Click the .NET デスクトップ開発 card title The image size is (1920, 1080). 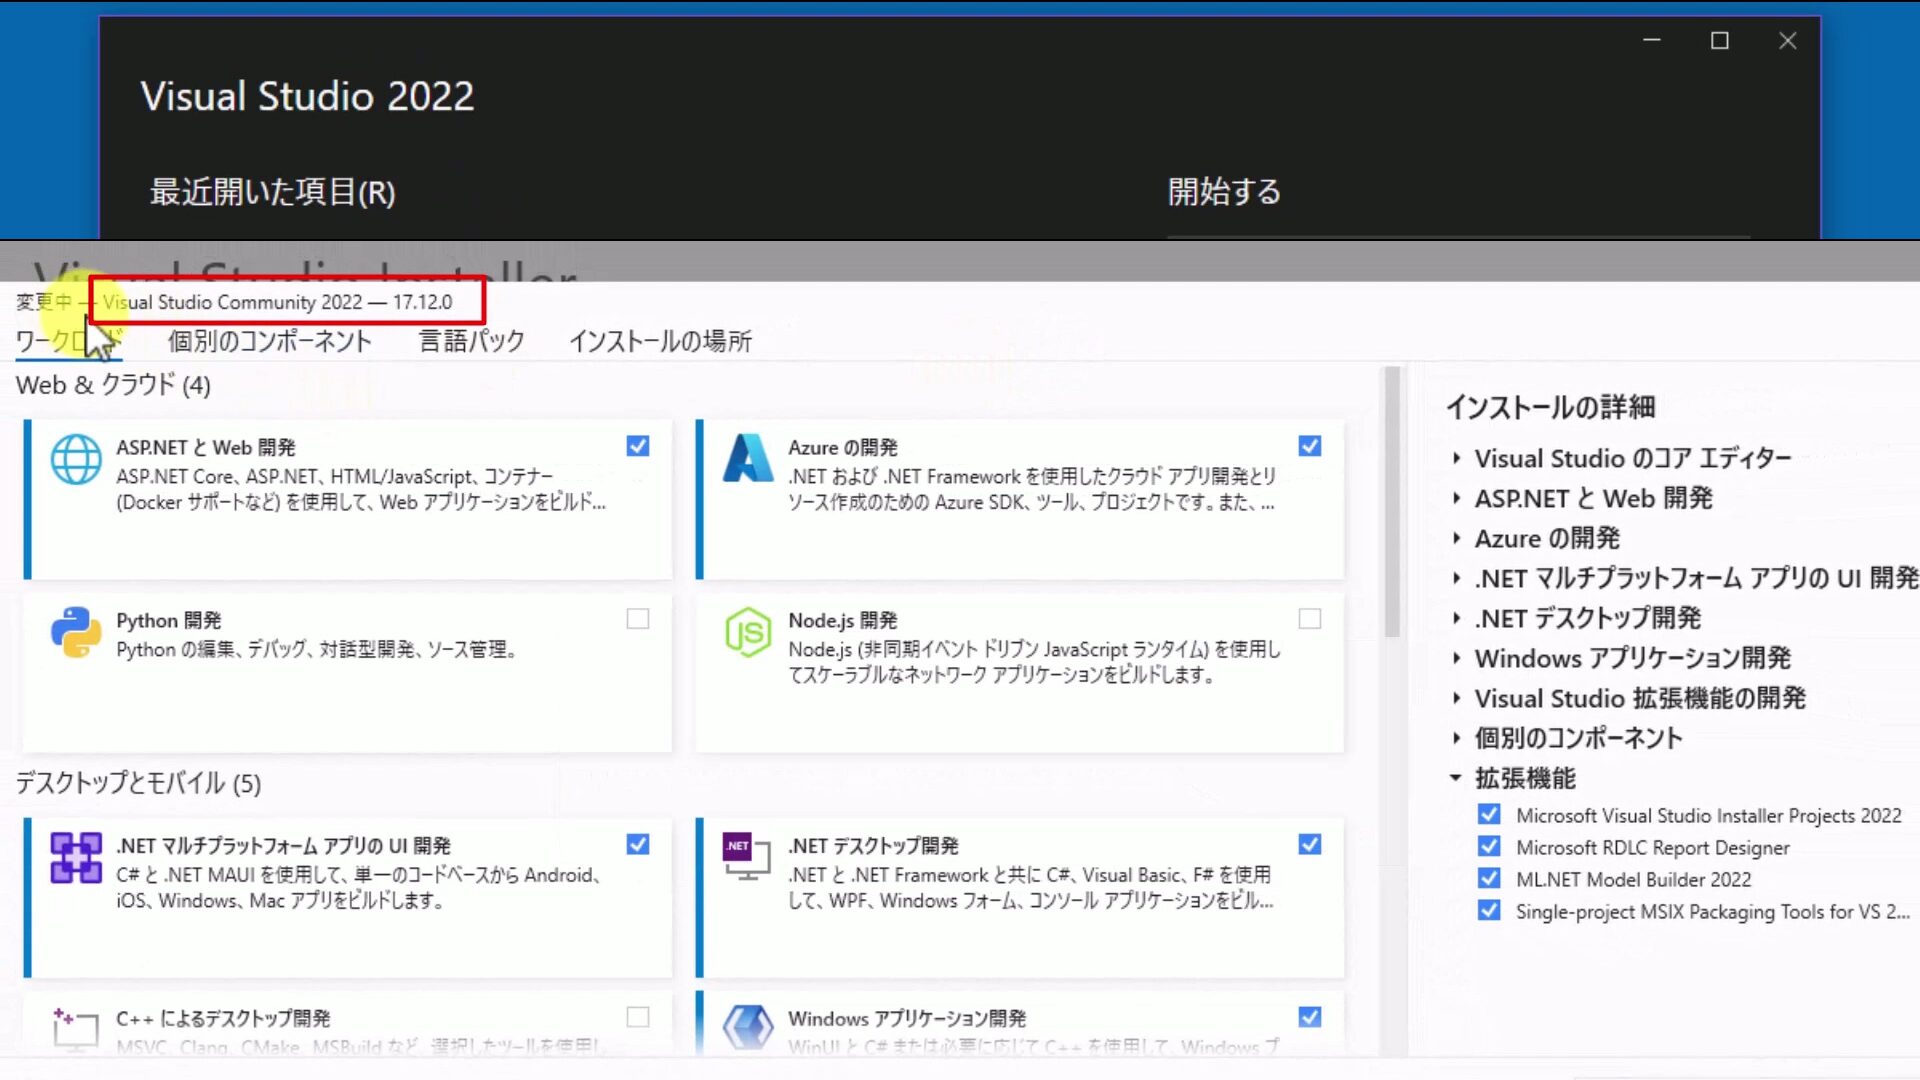pos(873,846)
